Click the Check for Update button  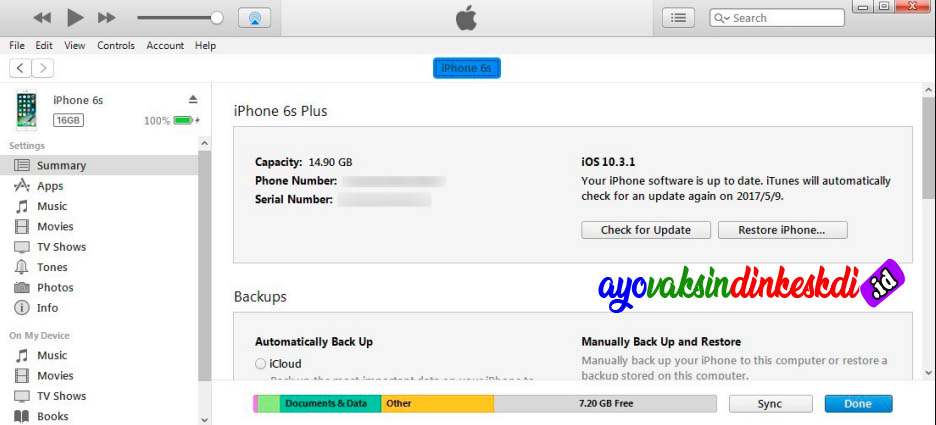[646, 230]
